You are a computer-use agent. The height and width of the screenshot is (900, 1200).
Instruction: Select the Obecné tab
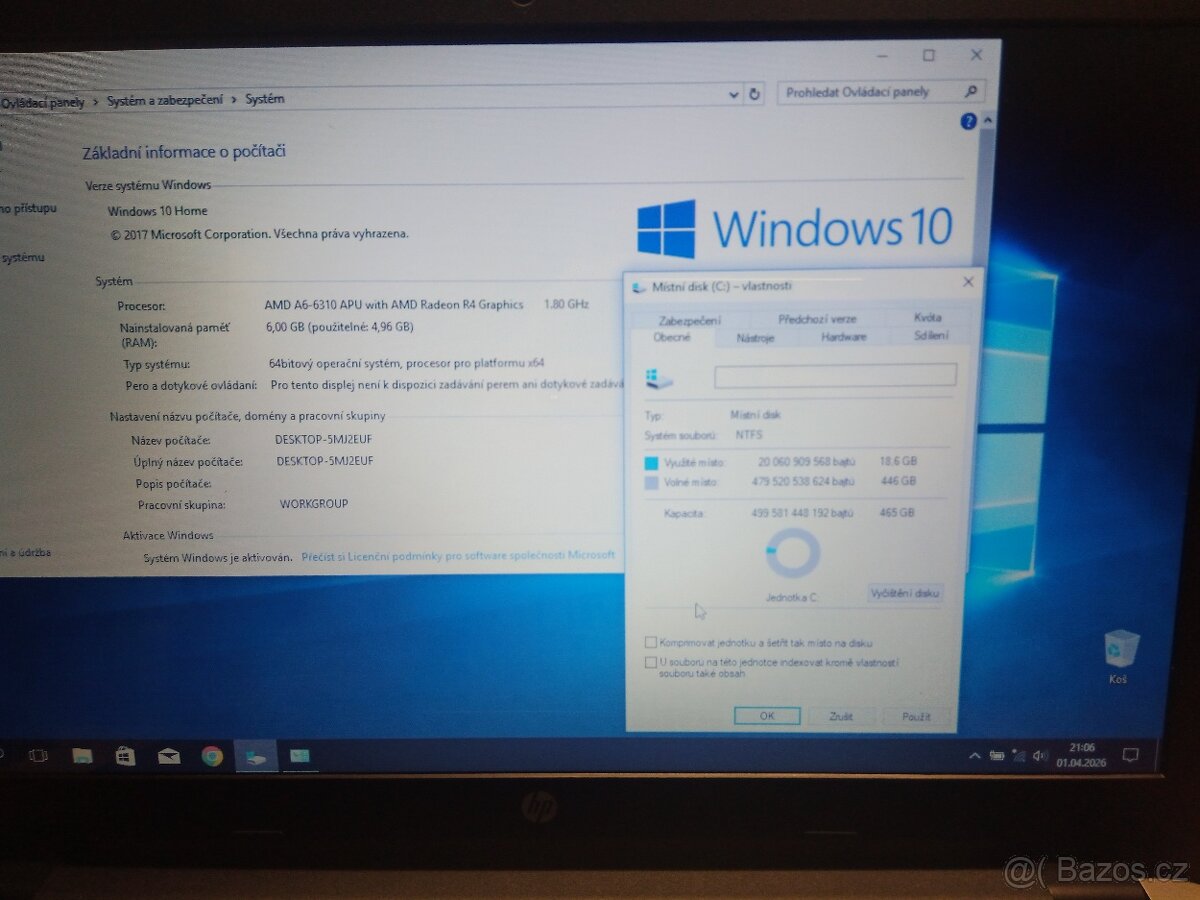(x=672, y=338)
